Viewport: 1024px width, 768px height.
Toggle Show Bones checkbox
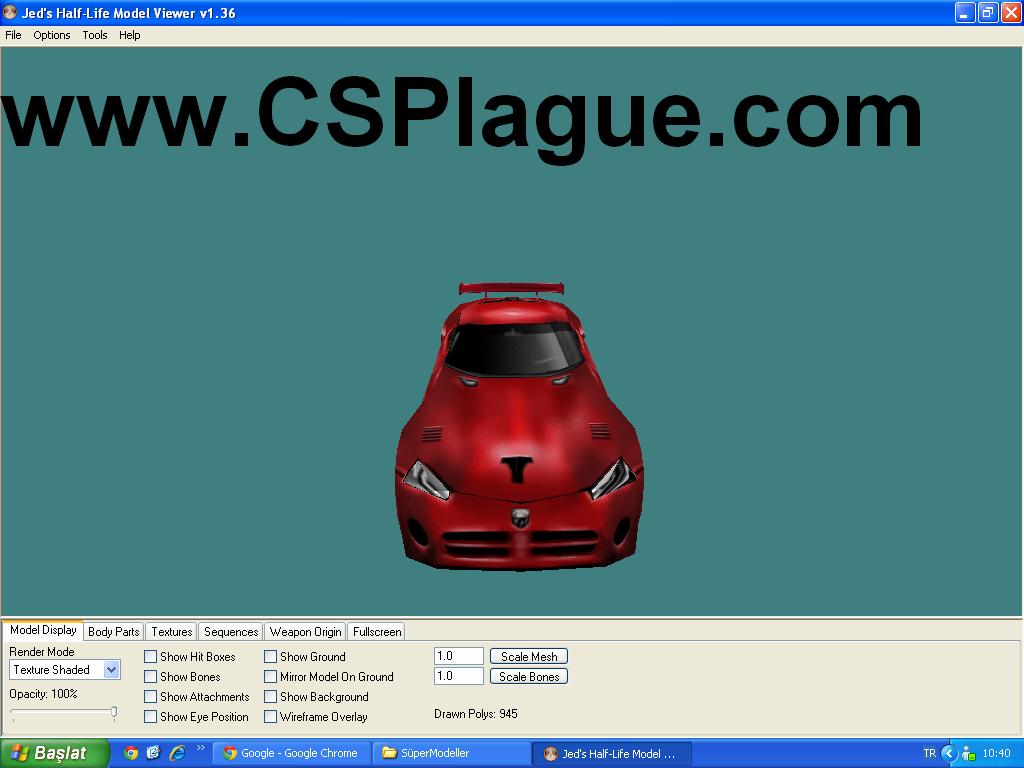tap(151, 677)
